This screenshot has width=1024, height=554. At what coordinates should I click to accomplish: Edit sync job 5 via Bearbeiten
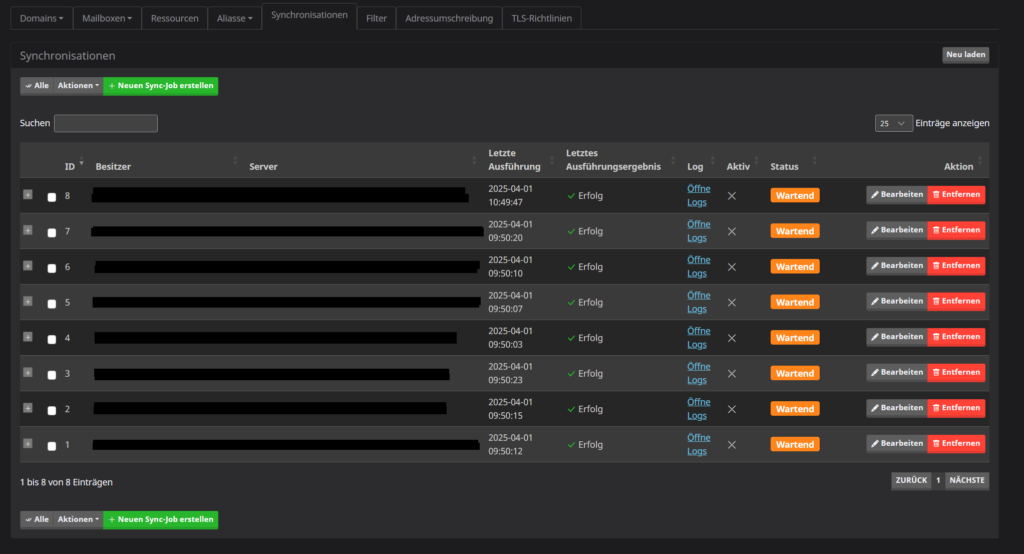point(897,301)
